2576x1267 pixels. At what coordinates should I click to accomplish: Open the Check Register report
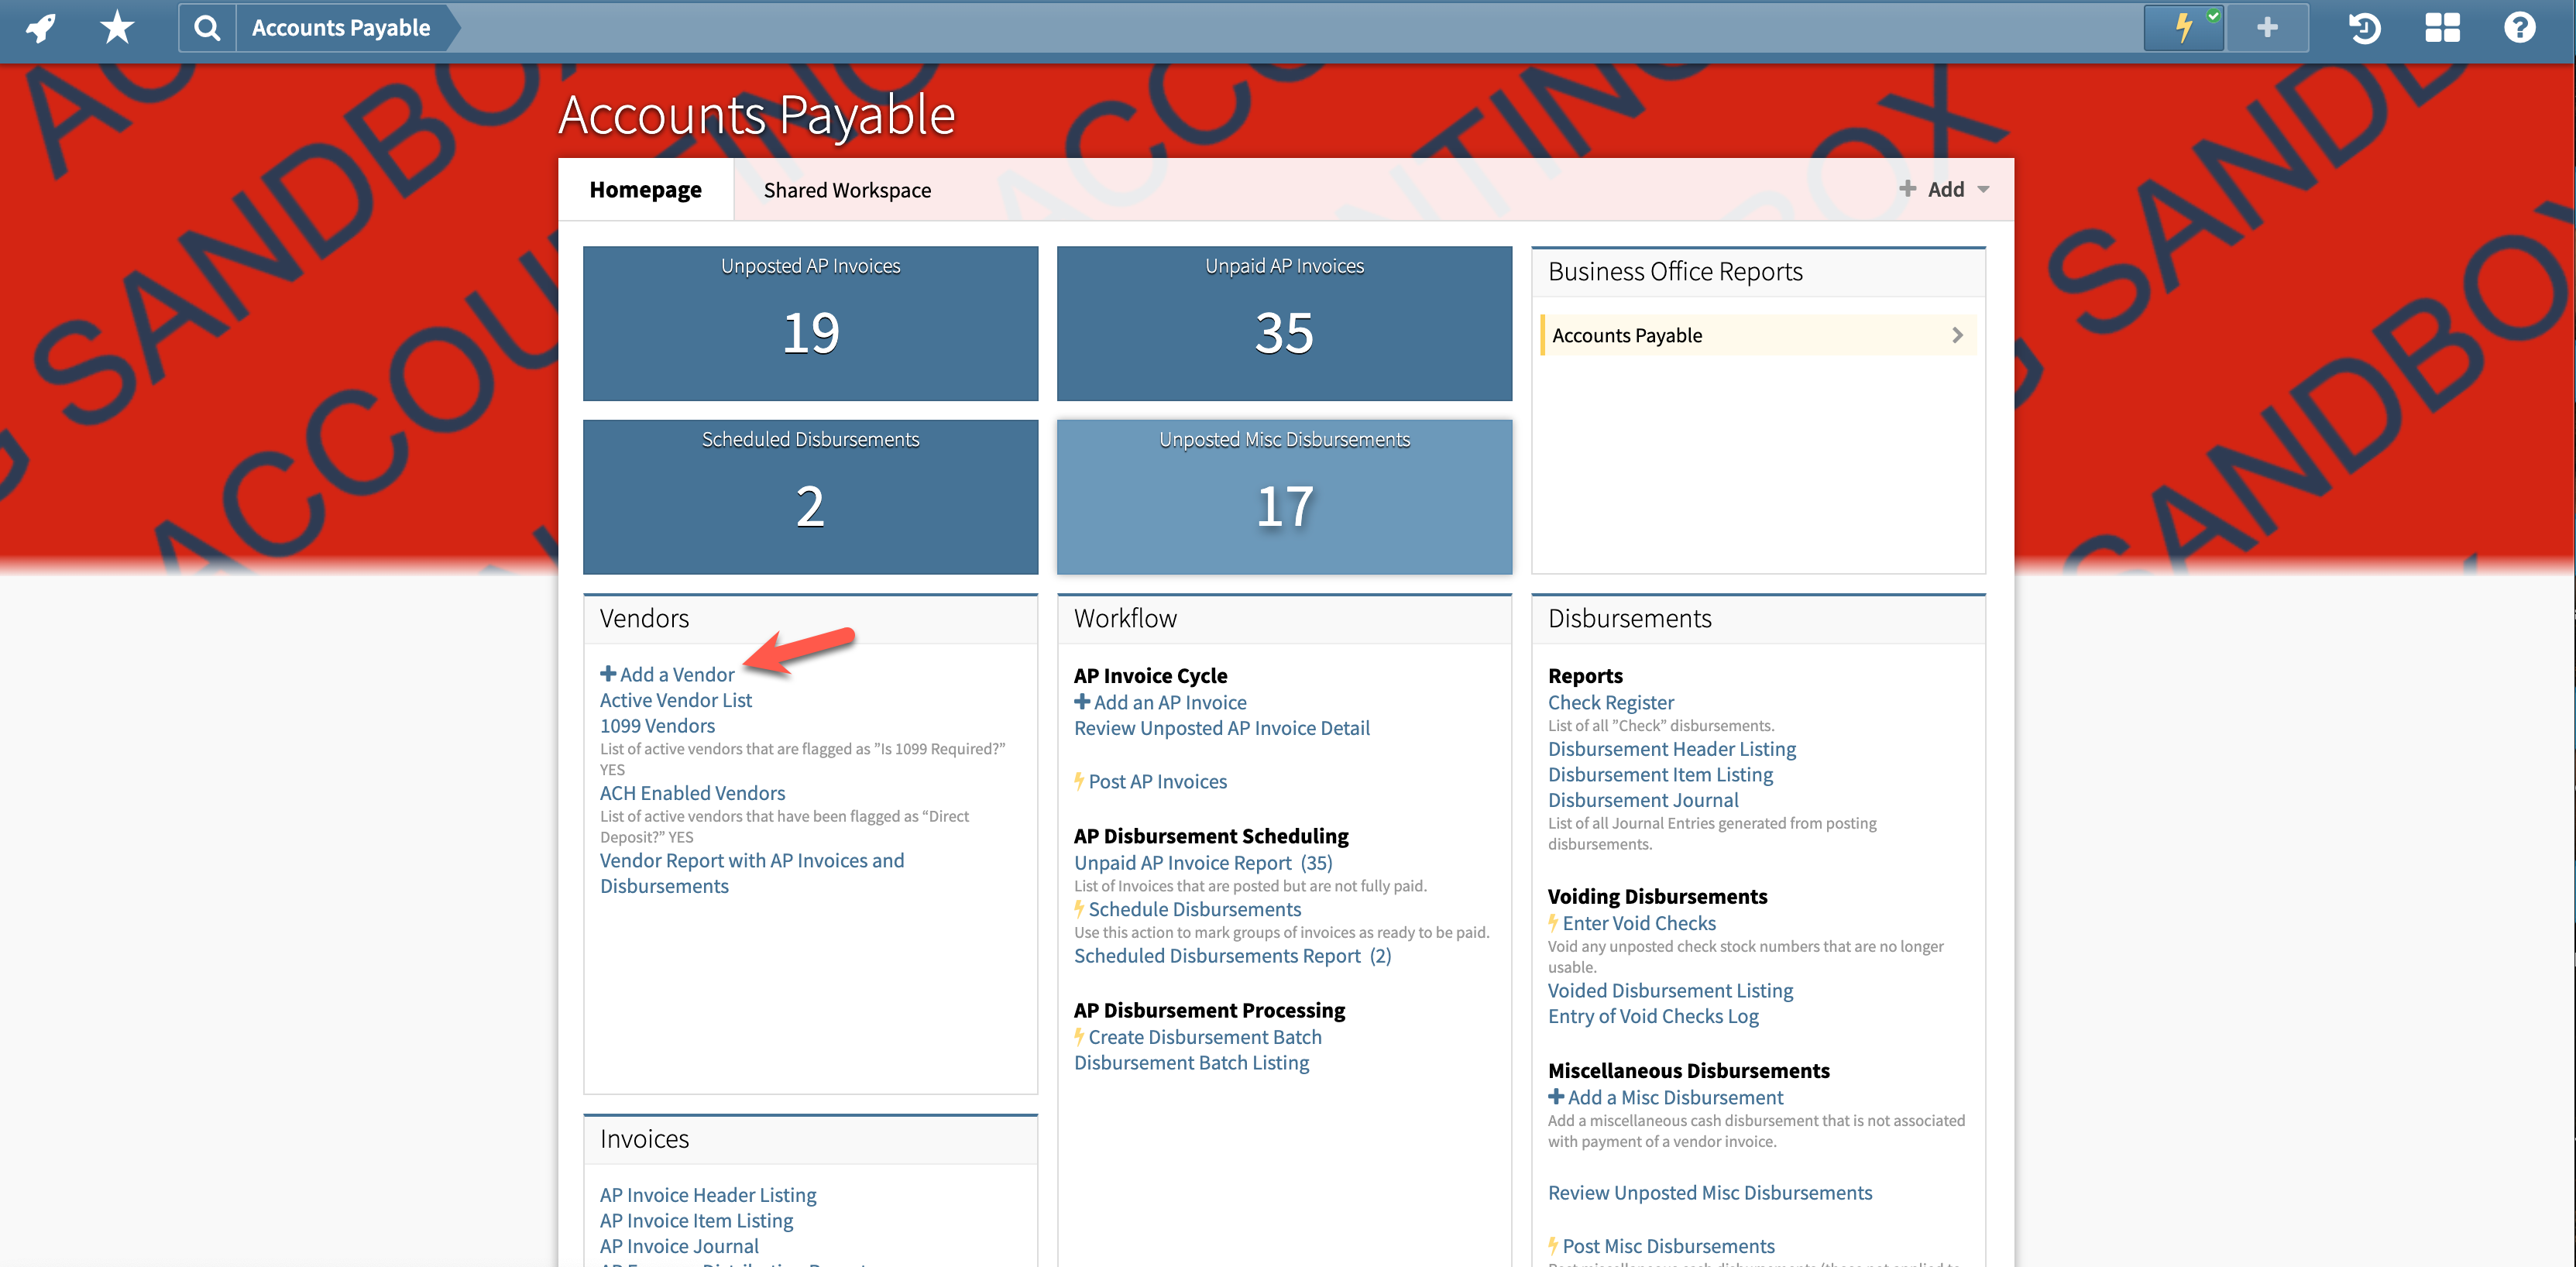point(1610,702)
